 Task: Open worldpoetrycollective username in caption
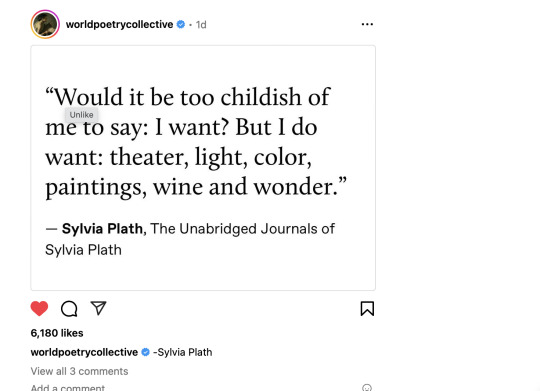(84, 352)
